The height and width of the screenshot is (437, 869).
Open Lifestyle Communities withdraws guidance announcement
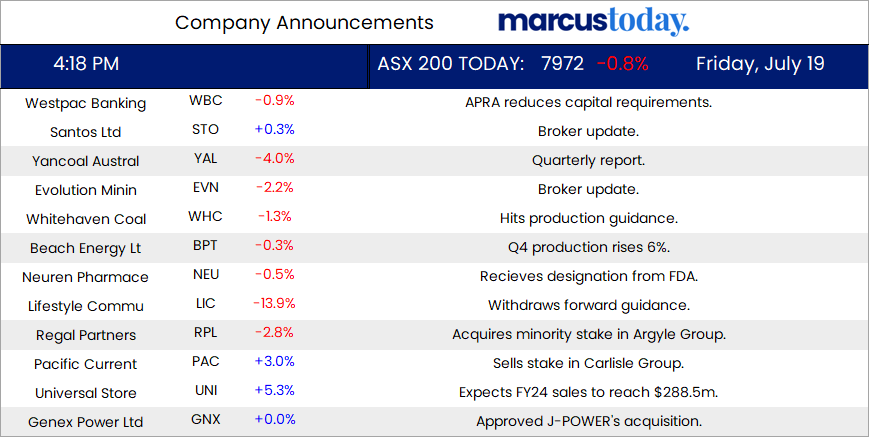pyautogui.click(x=588, y=305)
